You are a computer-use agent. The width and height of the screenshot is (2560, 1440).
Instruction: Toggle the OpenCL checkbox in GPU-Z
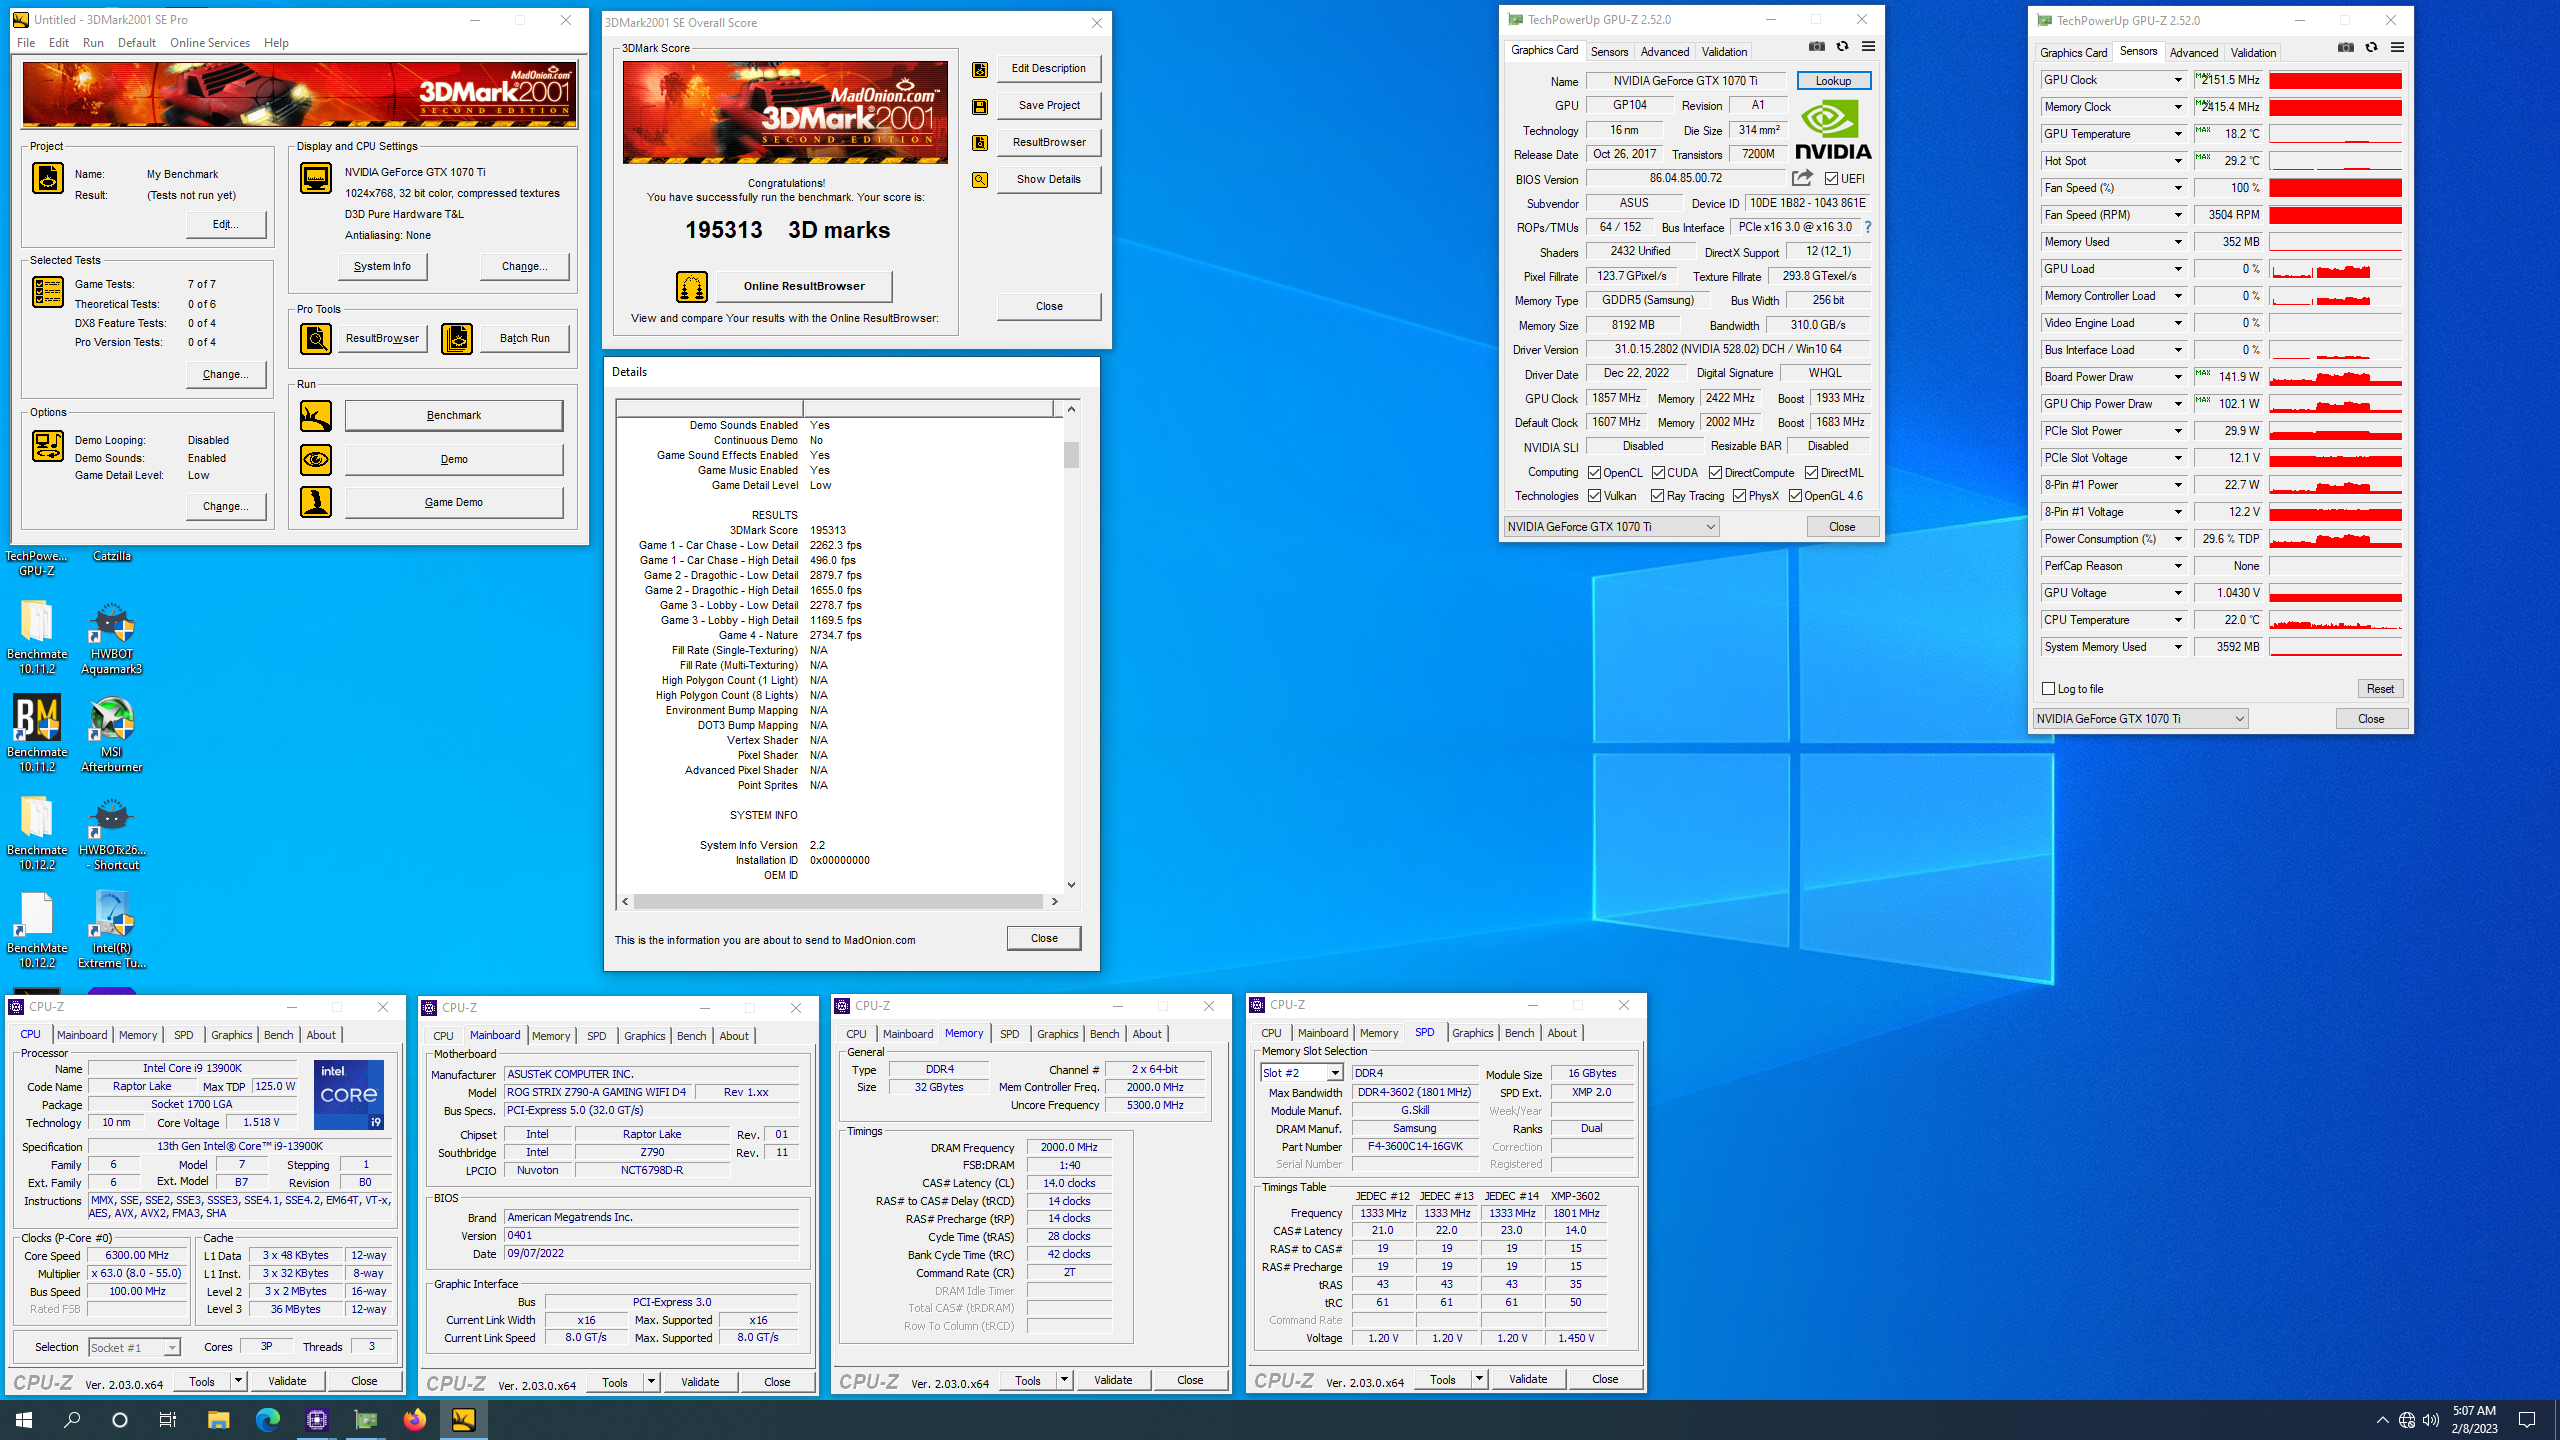tap(1595, 473)
